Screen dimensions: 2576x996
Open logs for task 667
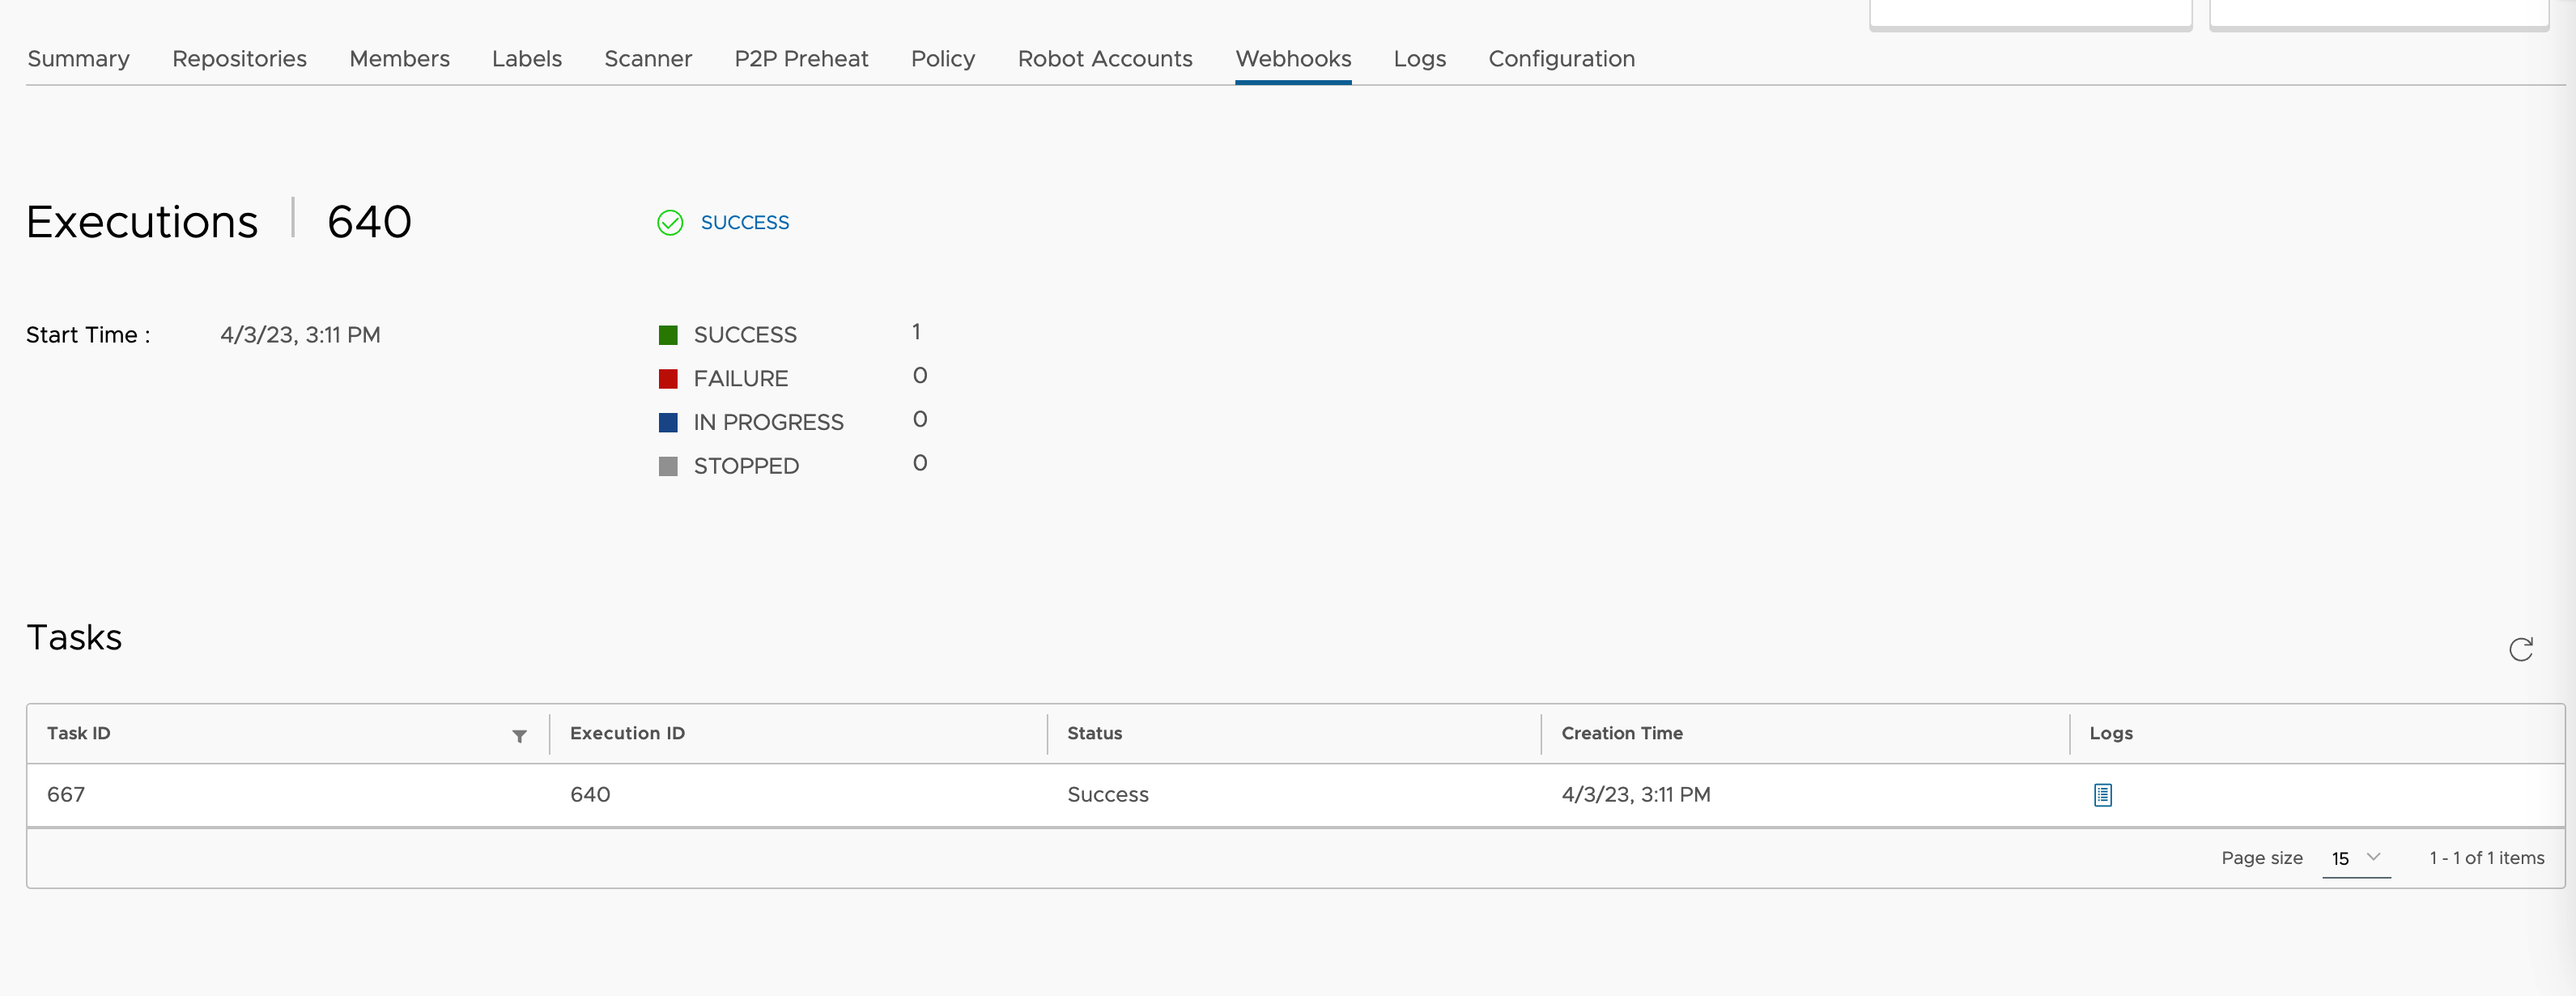pyautogui.click(x=2103, y=795)
